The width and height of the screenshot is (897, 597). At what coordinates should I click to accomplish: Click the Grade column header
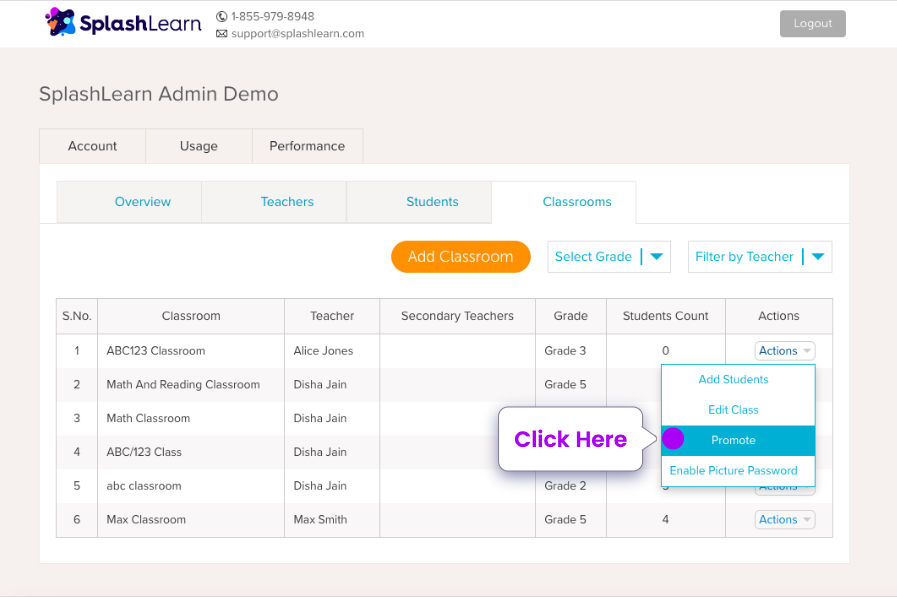(x=570, y=316)
